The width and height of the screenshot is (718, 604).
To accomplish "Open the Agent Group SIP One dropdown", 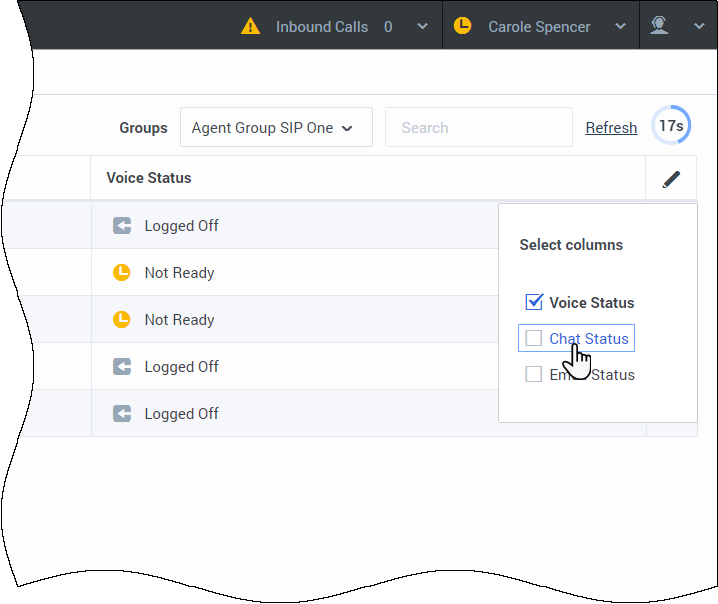I will pos(276,128).
